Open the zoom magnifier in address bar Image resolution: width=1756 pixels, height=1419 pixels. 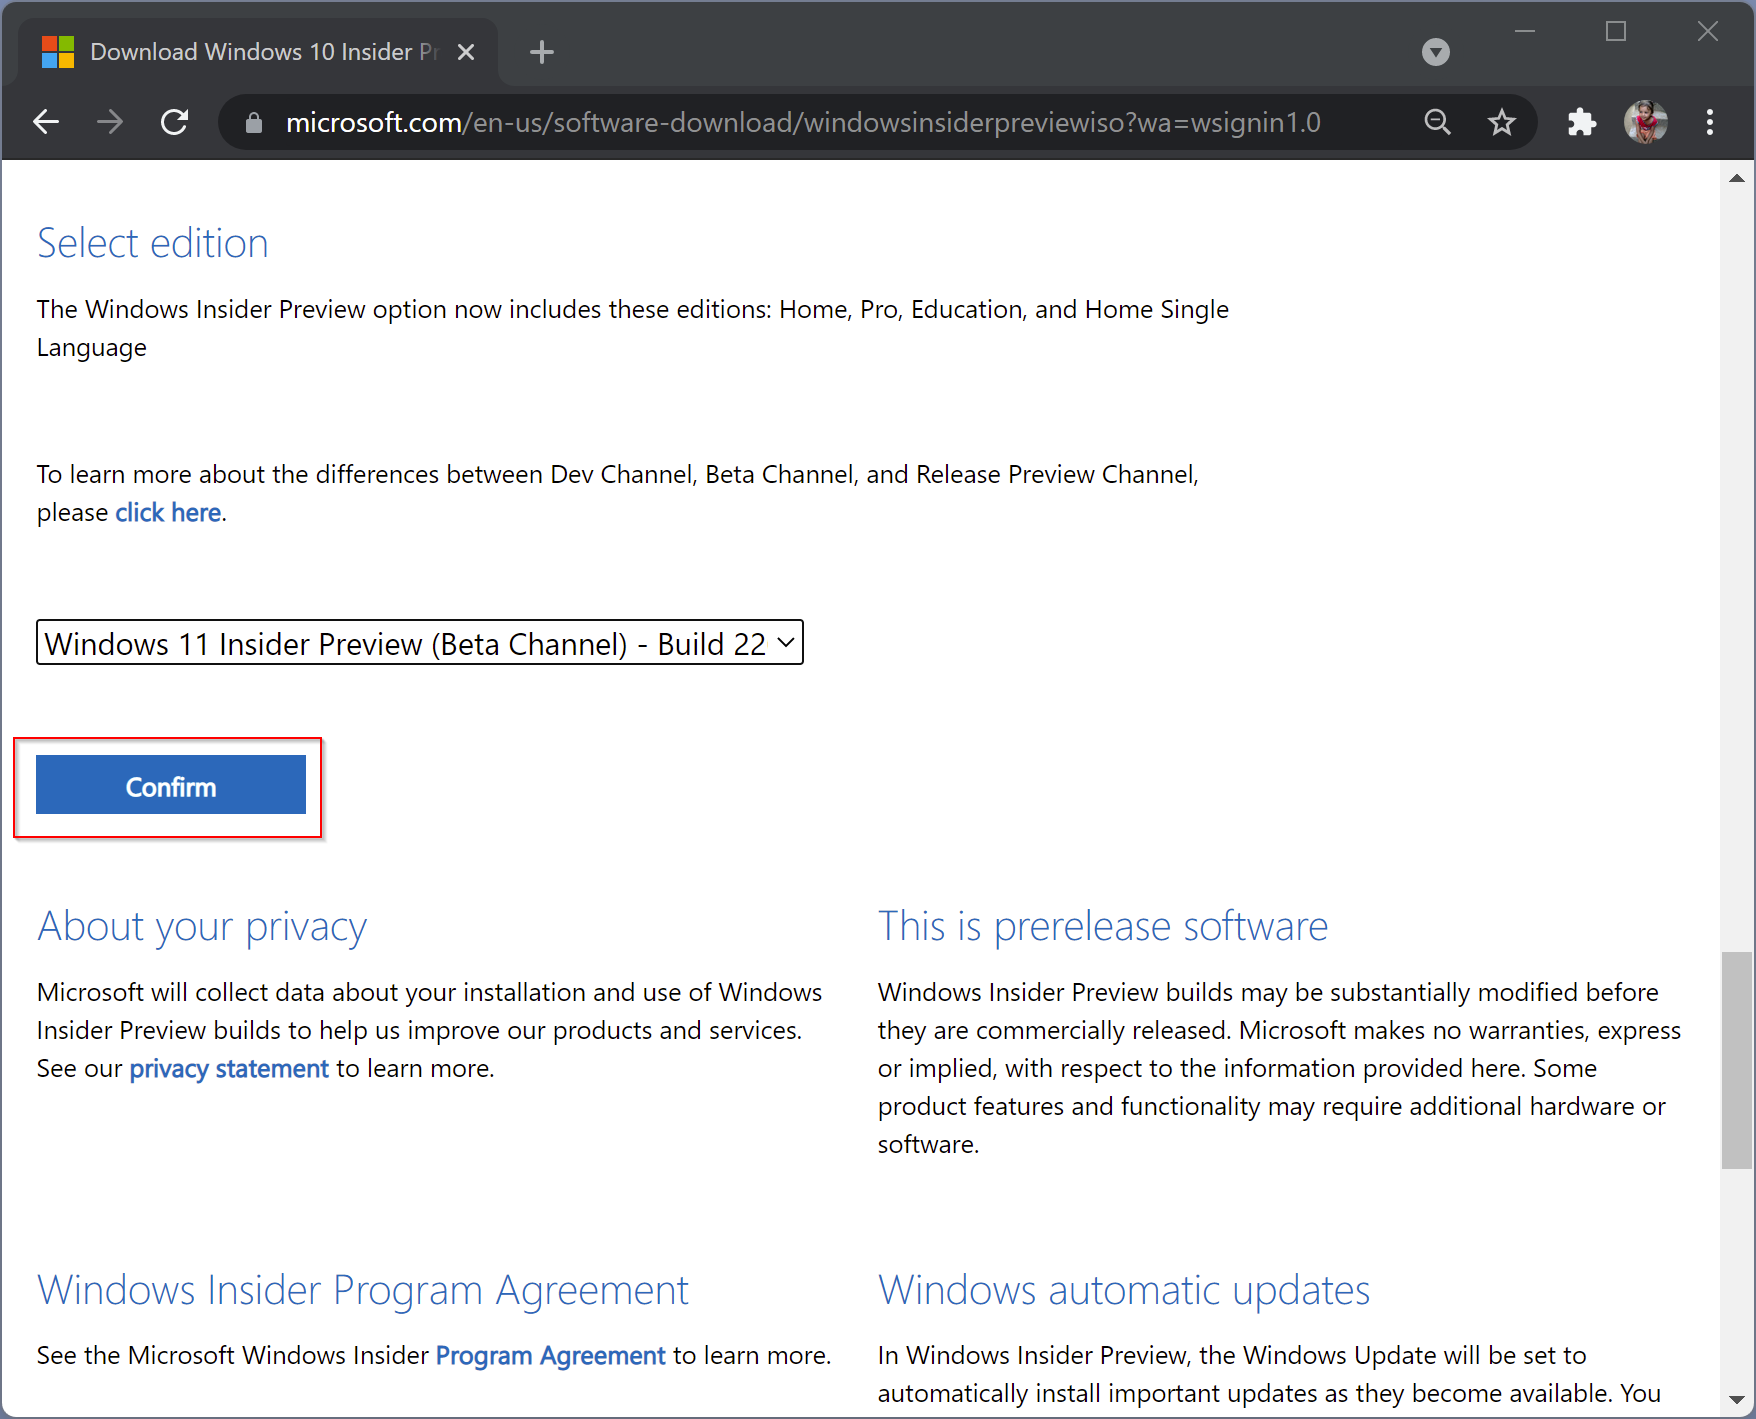click(1438, 122)
